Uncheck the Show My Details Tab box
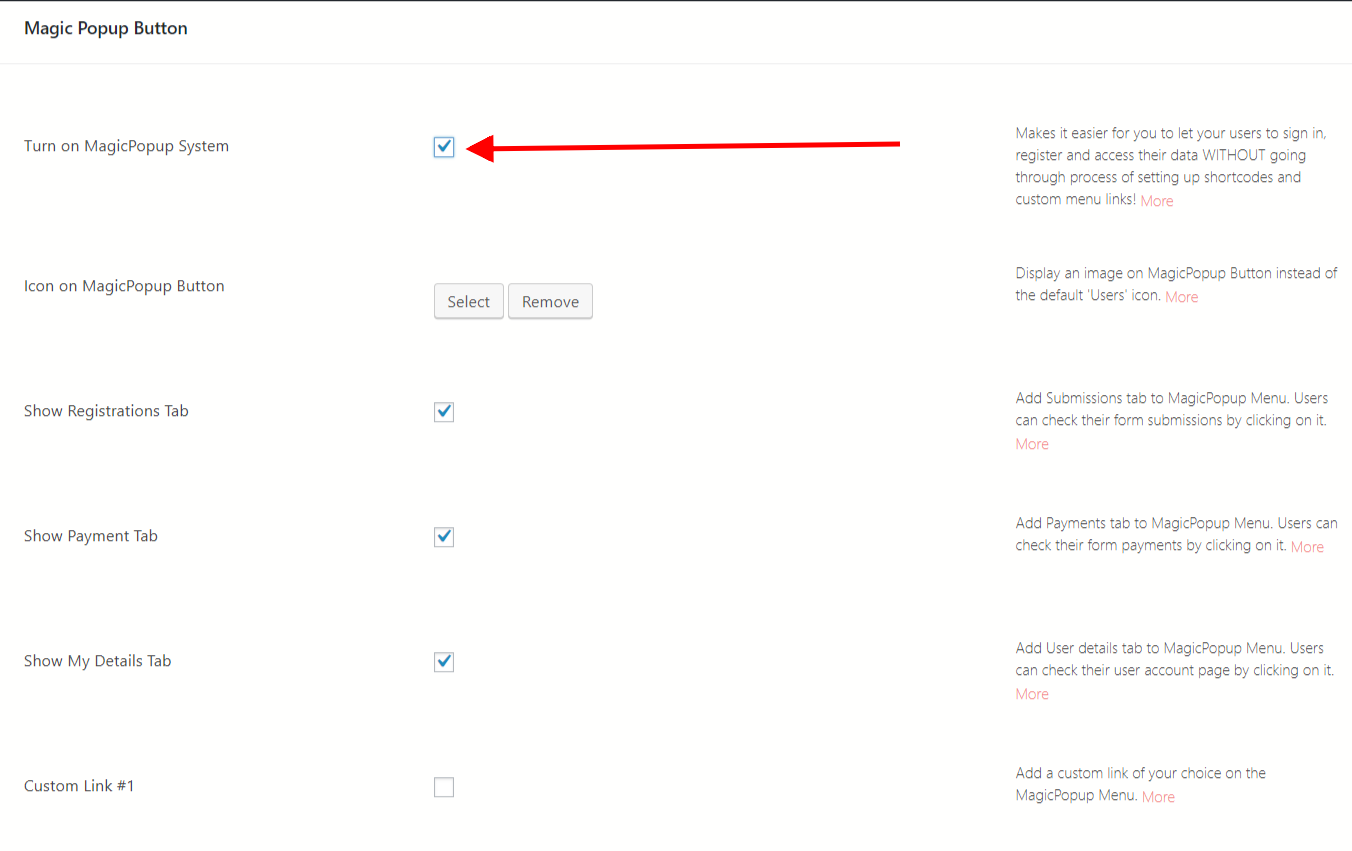The height and width of the screenshot is (851, 1352). click(444, 661)
